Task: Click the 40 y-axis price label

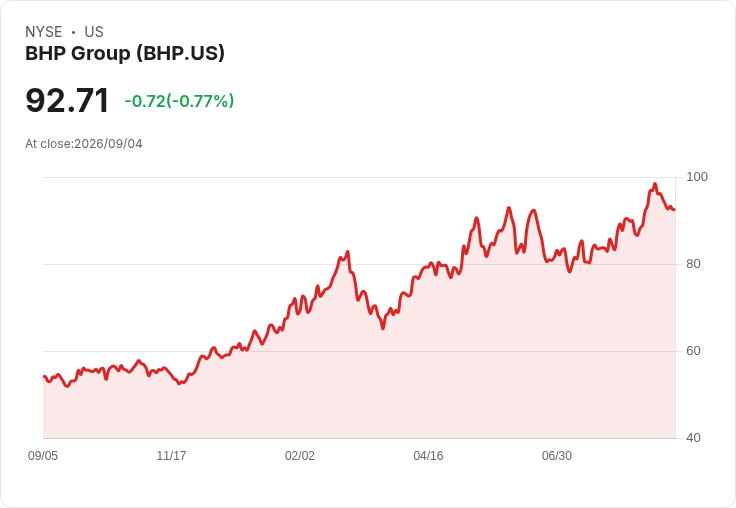Action: coord(693,438)
